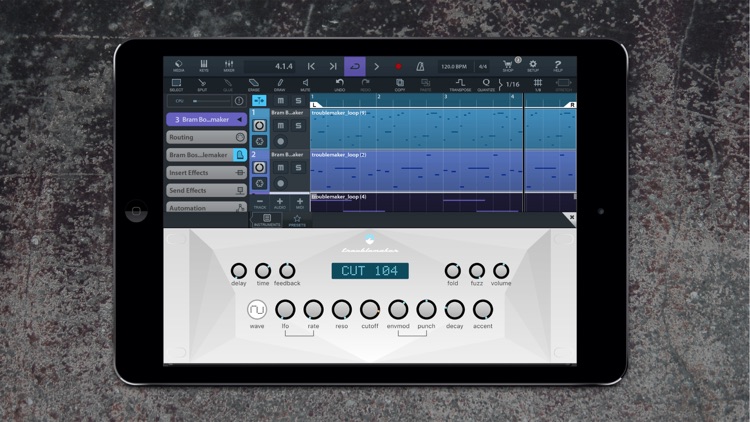Open the Transpose function
This screenshot has height=422, width=750.
pos(460,85)
